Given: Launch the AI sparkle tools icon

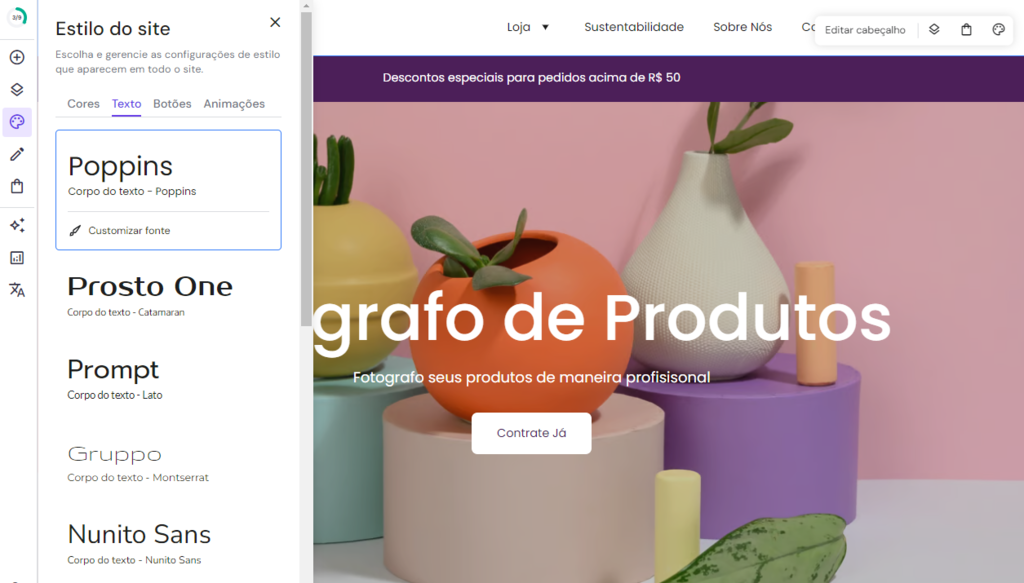Looking at the screenshot, I should click(x=17, y=225).
